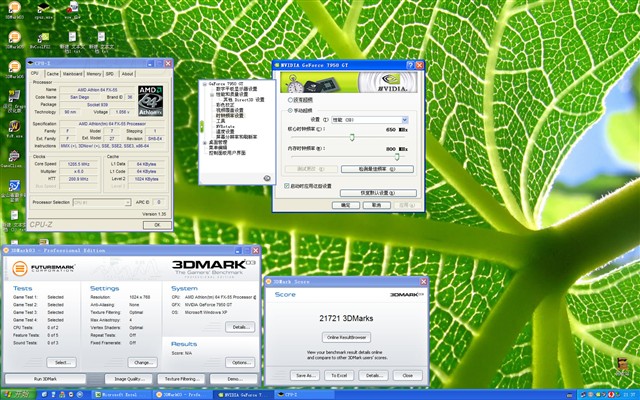Select the temperature settings (温度设置) tree item

coord(225,131)
